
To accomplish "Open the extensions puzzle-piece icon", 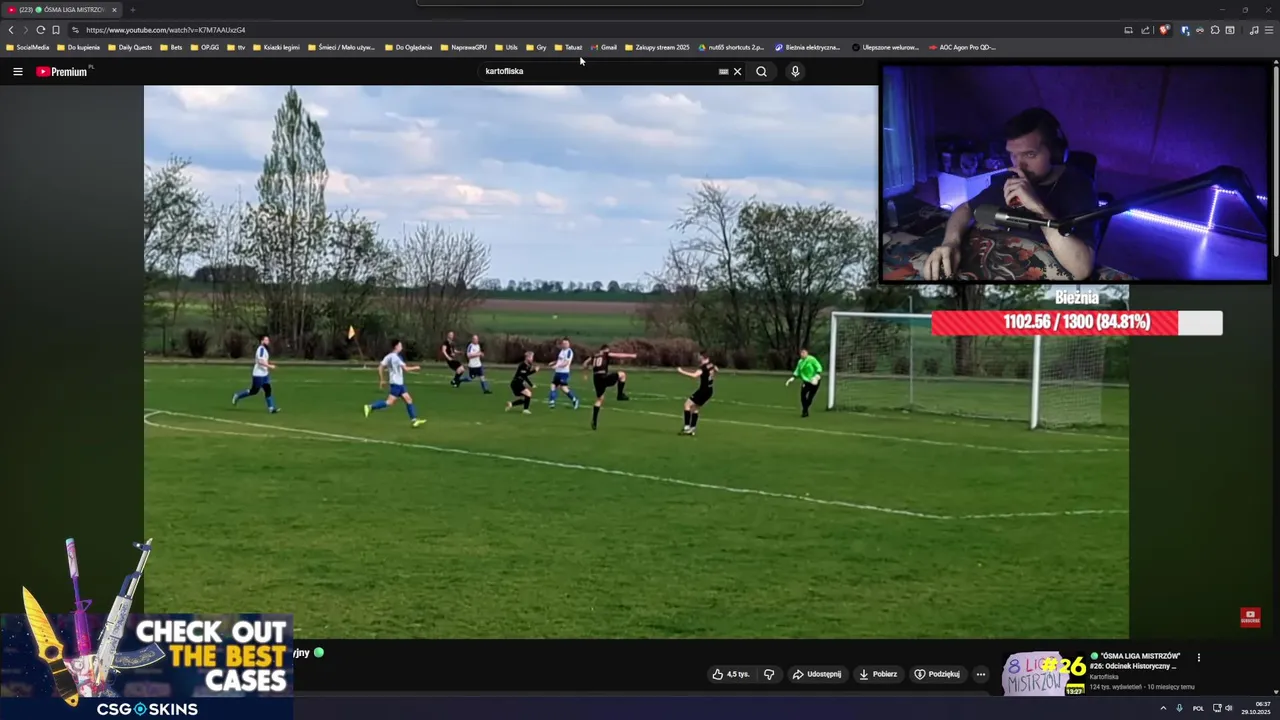I will 1215,30.
